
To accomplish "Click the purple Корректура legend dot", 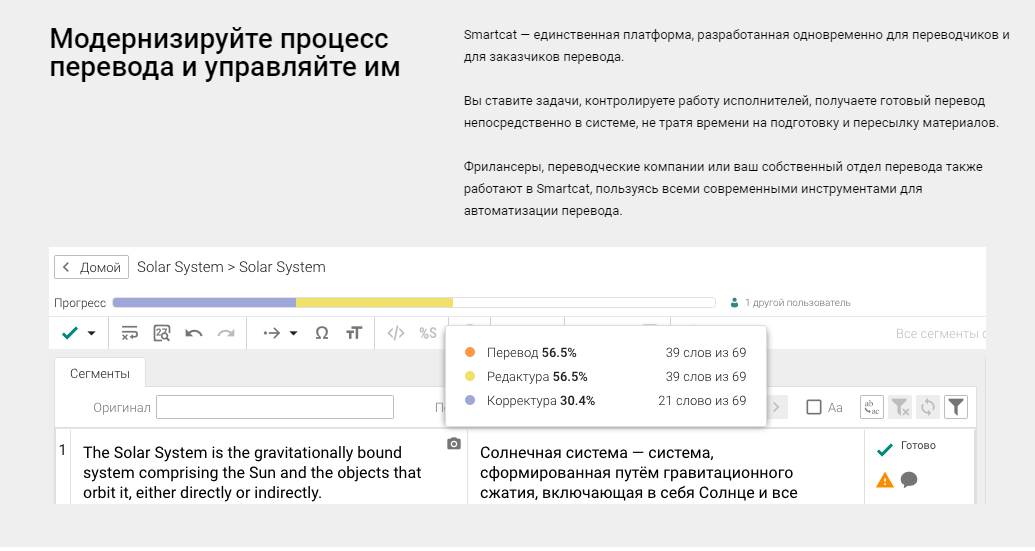I will pos(470,400).
